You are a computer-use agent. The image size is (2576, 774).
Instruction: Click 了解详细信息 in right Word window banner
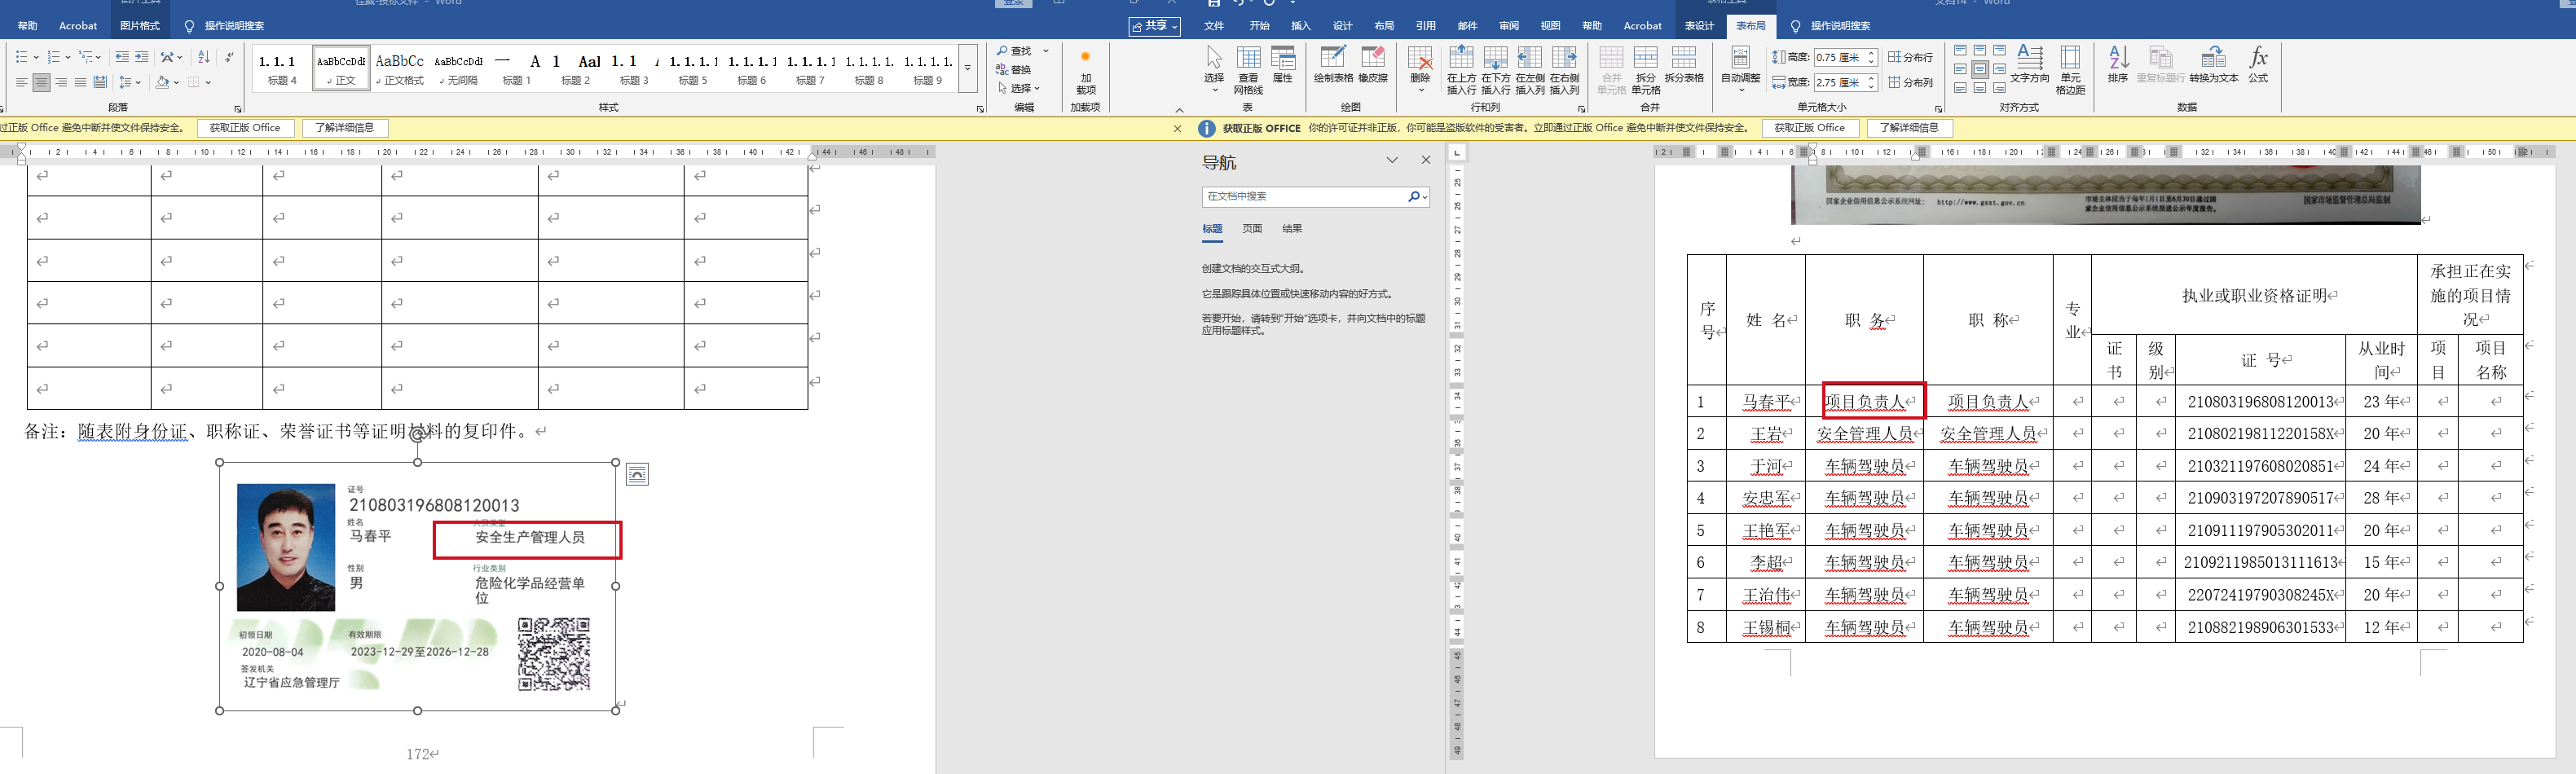point(1909,128)
